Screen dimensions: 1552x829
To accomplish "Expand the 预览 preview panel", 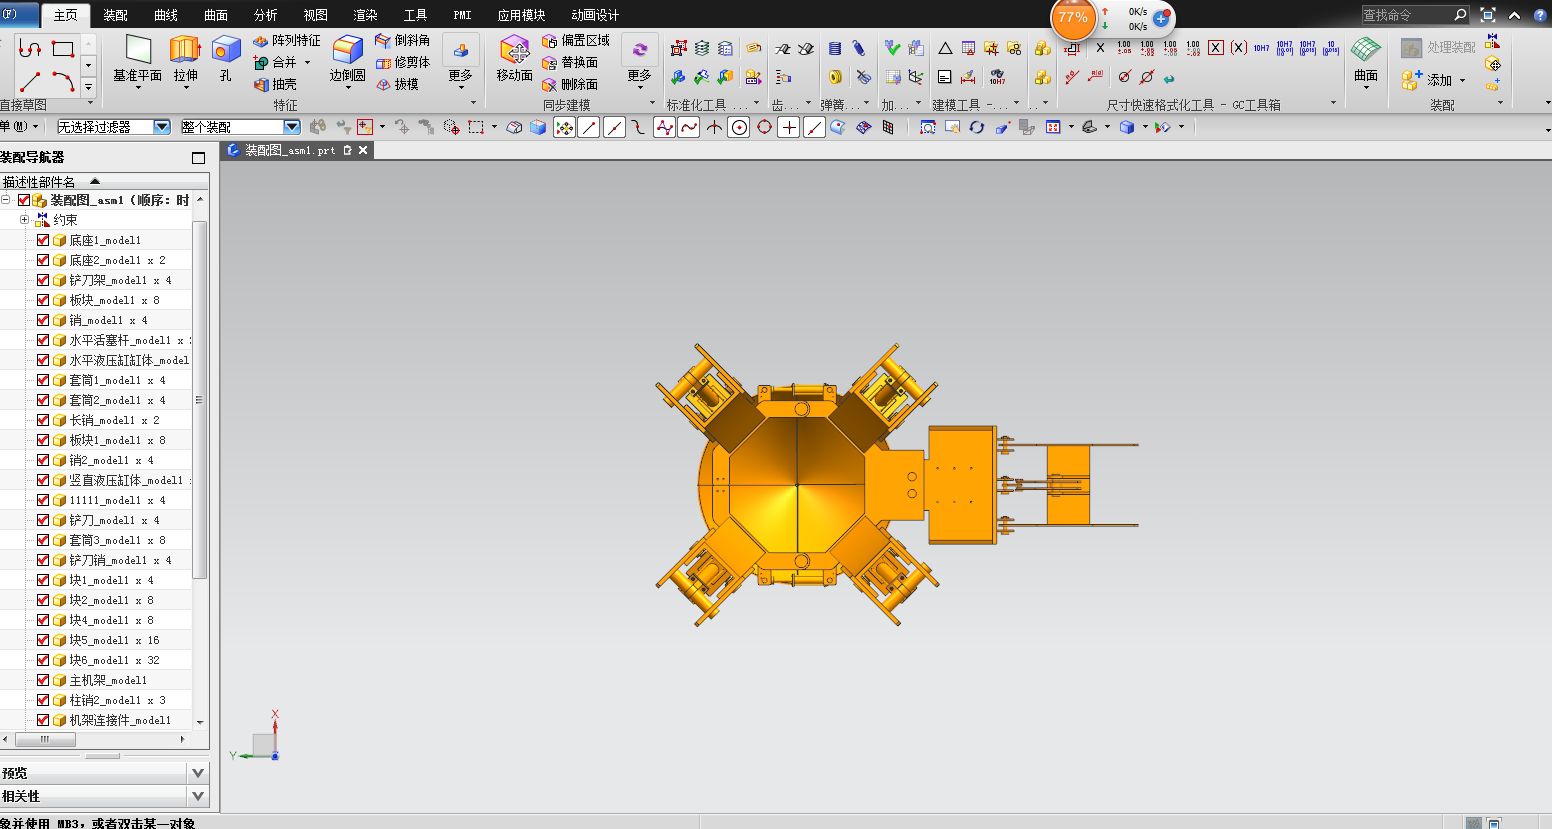I will pyautogui.click(x=198, y=773).
